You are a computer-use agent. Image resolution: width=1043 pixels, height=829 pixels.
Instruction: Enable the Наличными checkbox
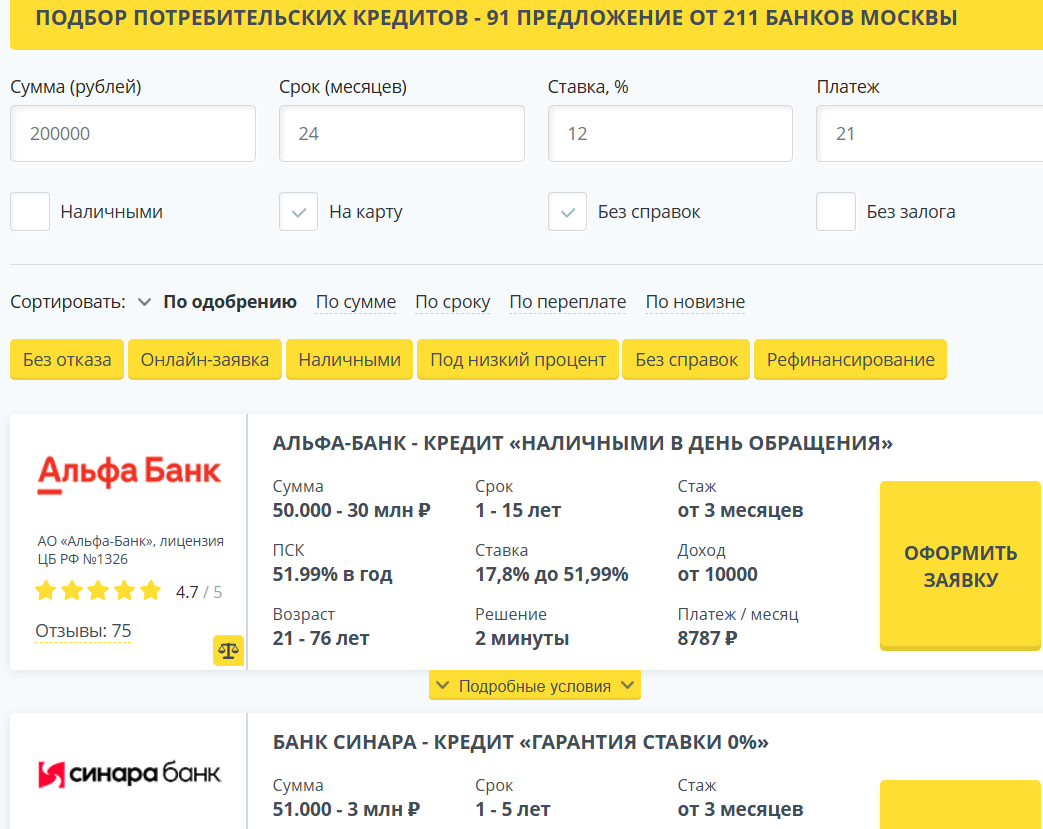coord(30,212)
